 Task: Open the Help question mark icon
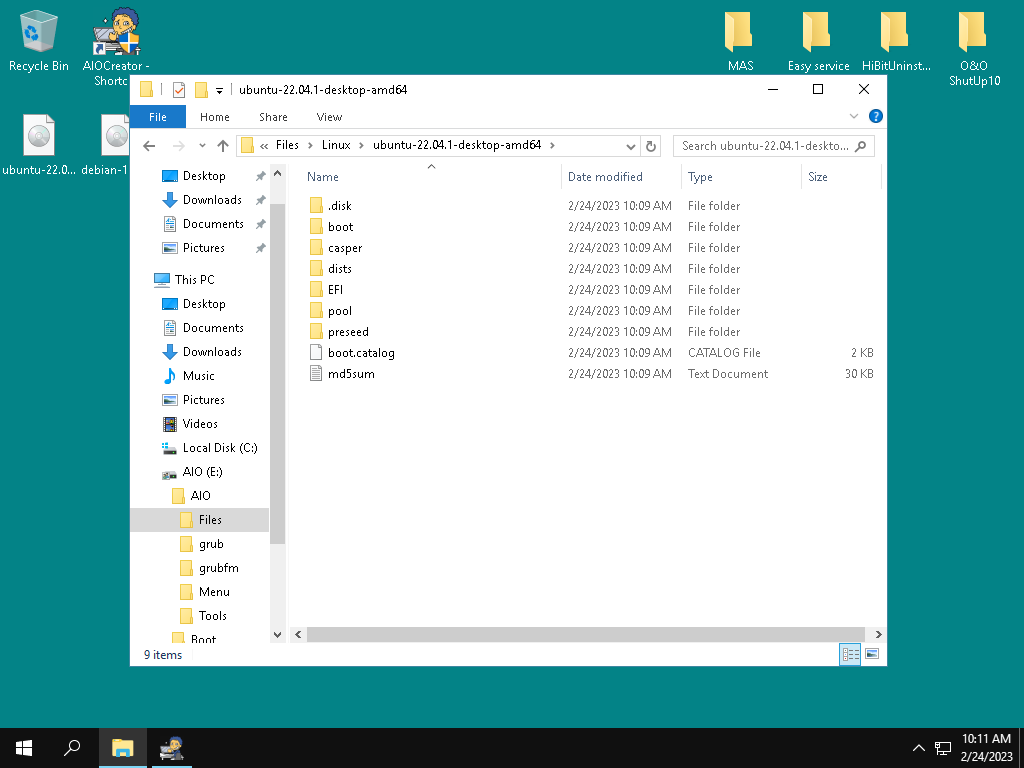coord(876,117)
